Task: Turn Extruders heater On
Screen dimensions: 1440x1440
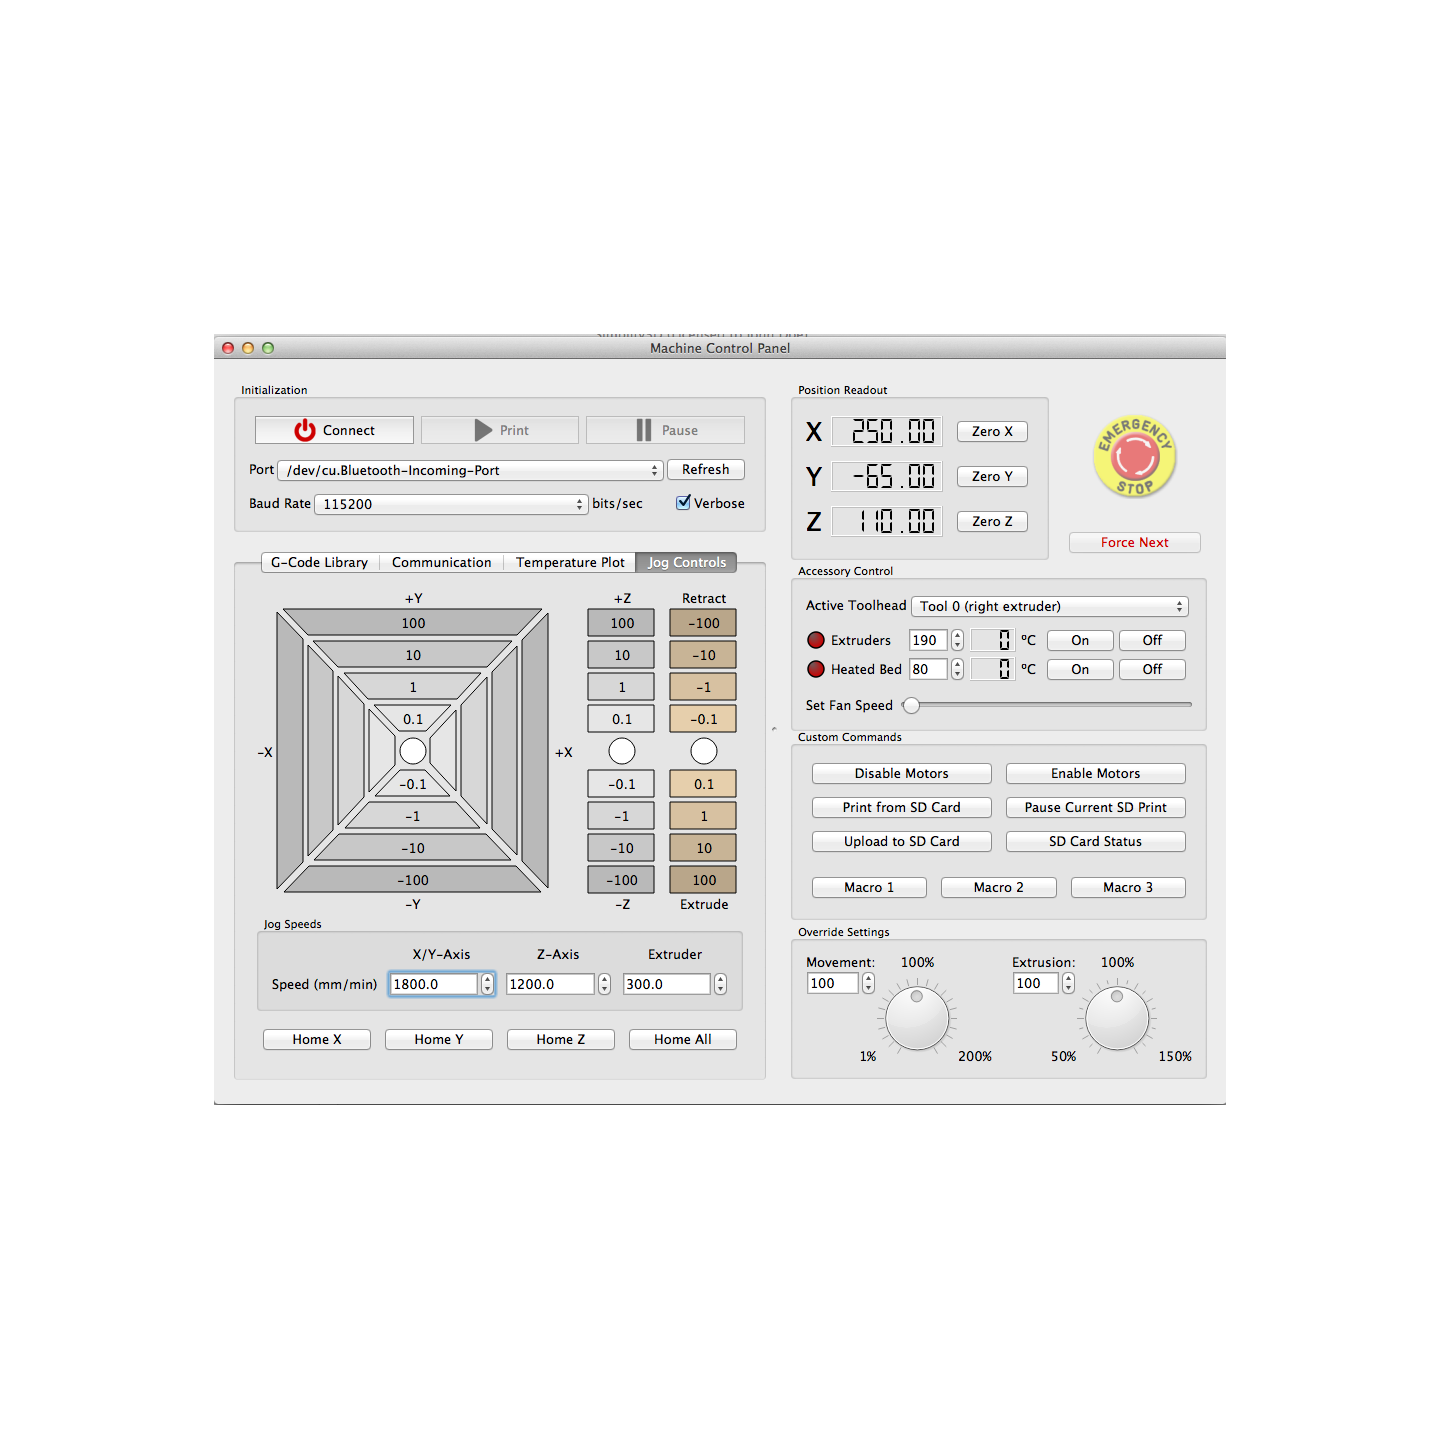Action: point(1080,640)
